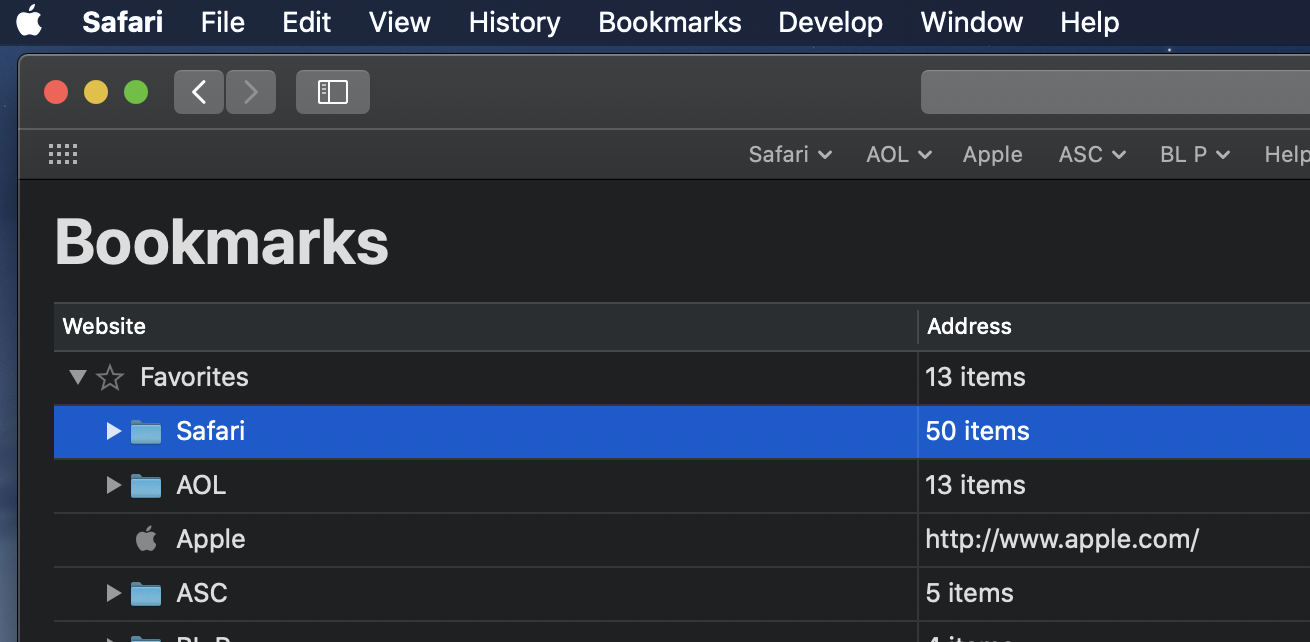Expand the Safari folder disclosure triangle
The width and height of the screenshot is (1310, 642).
click(x=113, y=431)
